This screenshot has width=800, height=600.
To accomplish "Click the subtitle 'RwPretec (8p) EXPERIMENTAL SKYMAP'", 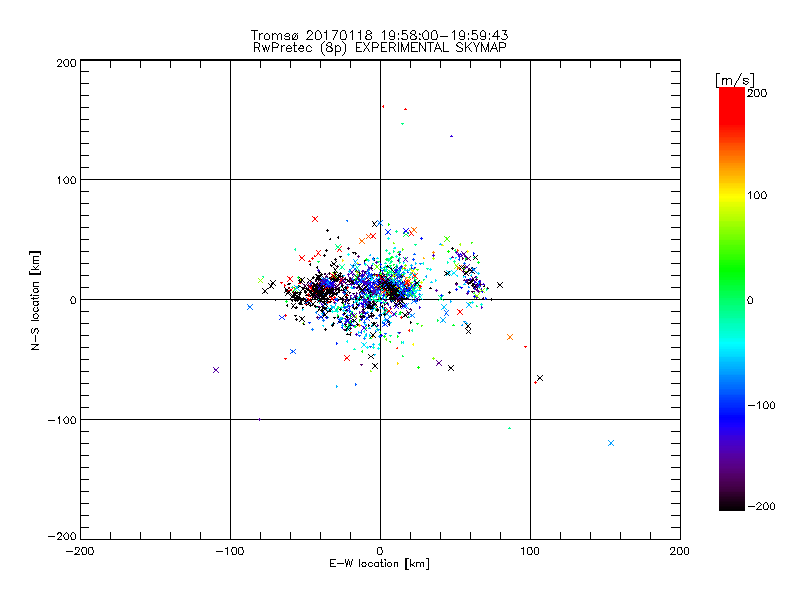I will [380, 48].
